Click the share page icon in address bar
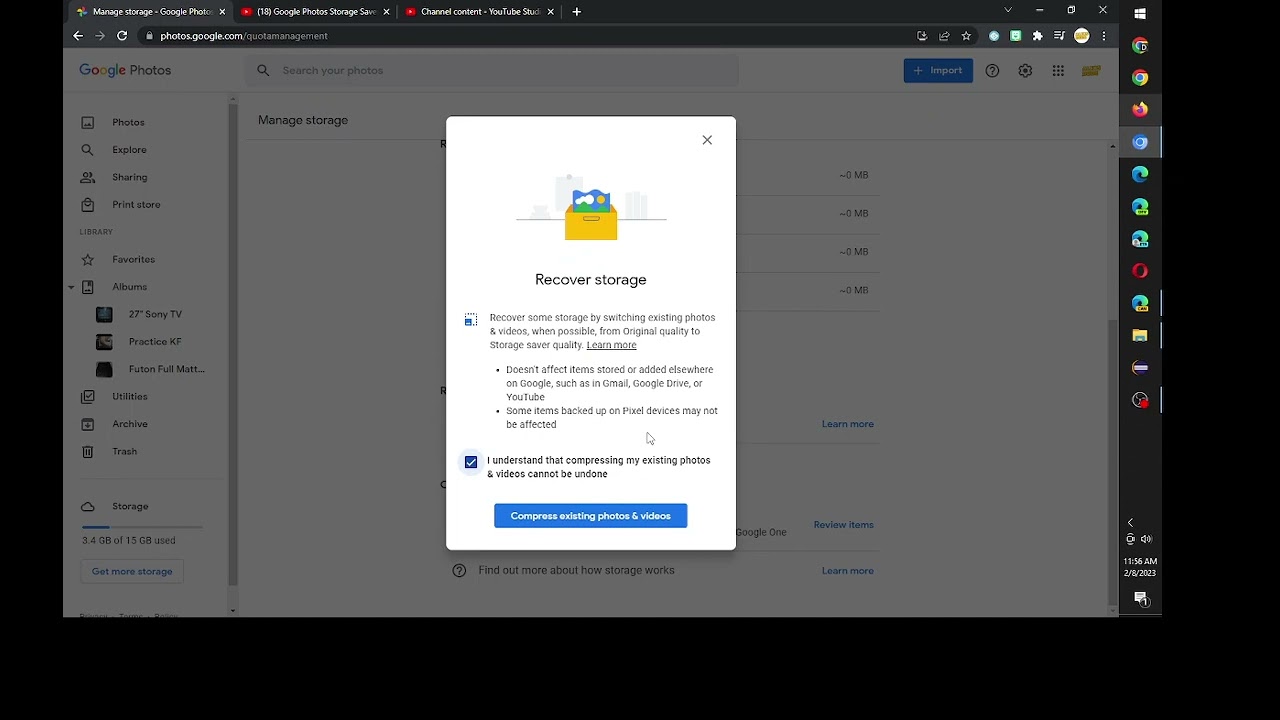 point(944,36)
